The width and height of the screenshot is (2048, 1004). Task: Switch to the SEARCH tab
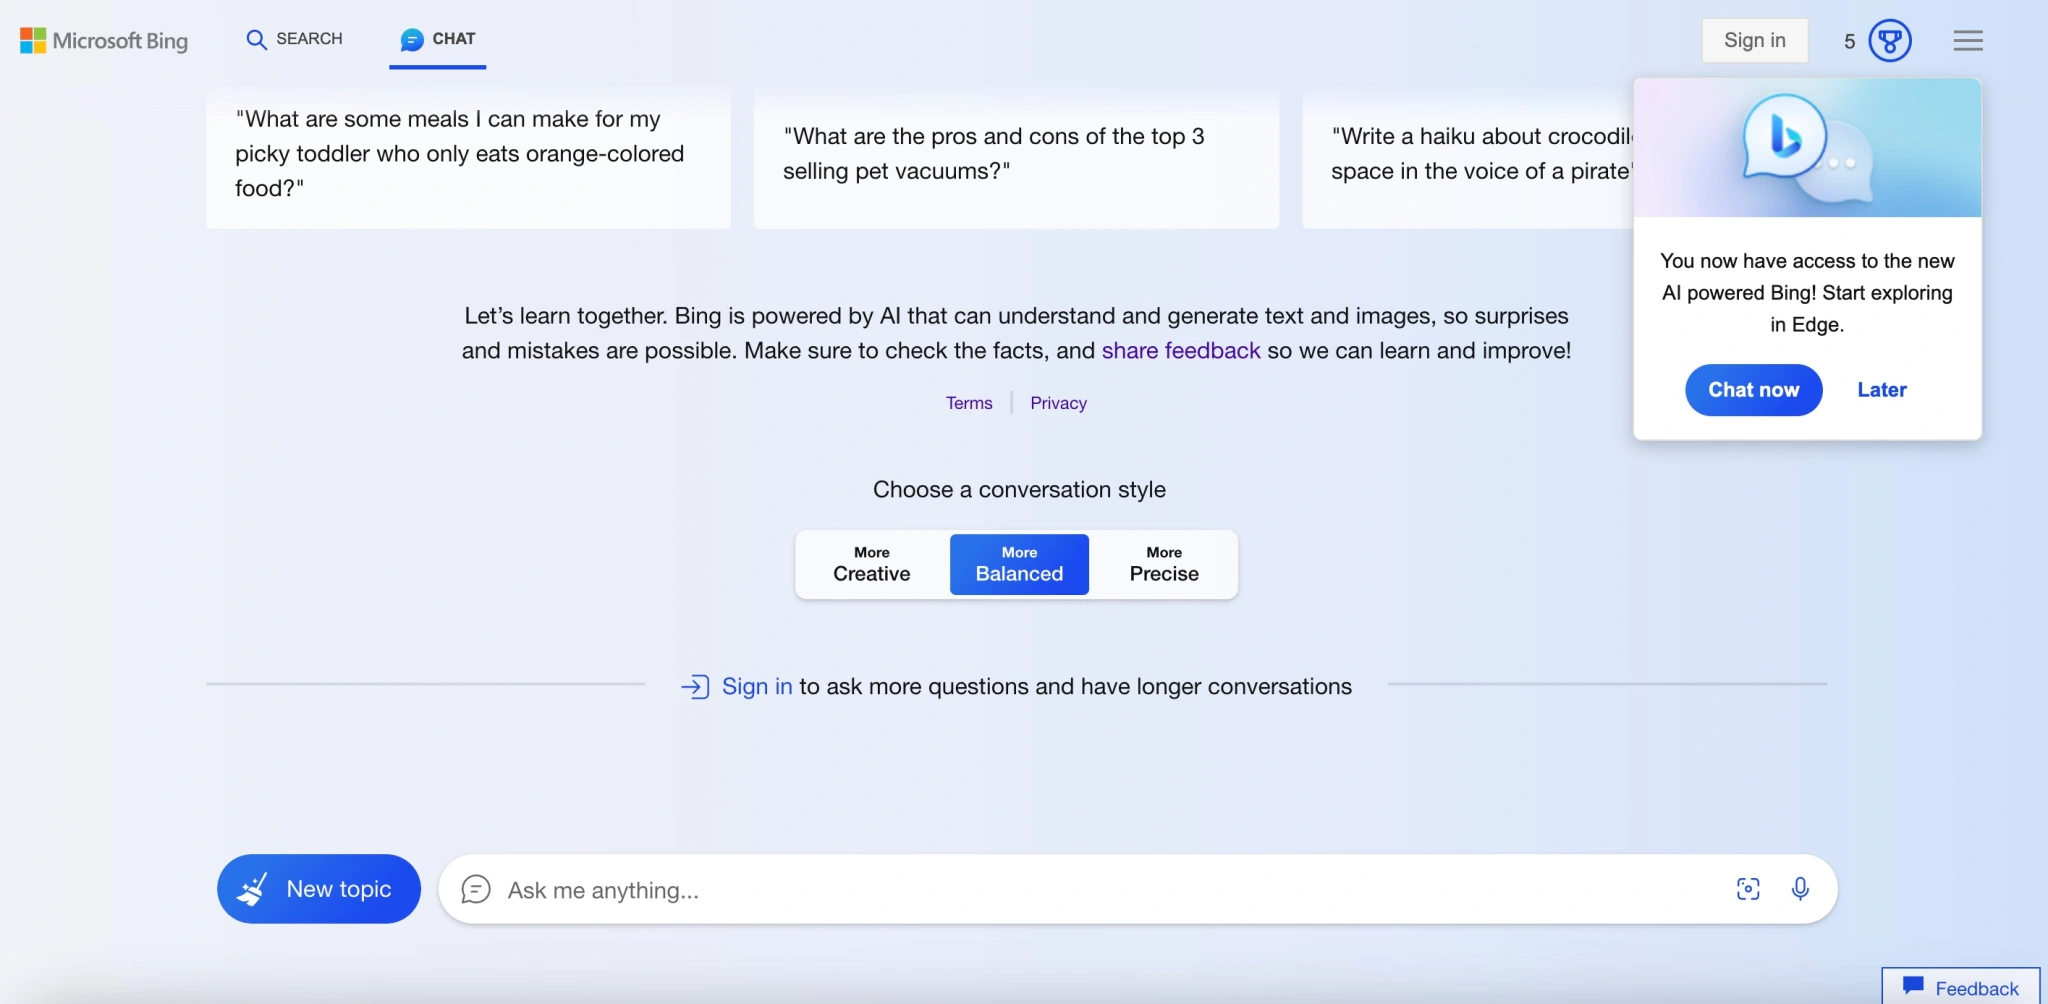[295, 39]
